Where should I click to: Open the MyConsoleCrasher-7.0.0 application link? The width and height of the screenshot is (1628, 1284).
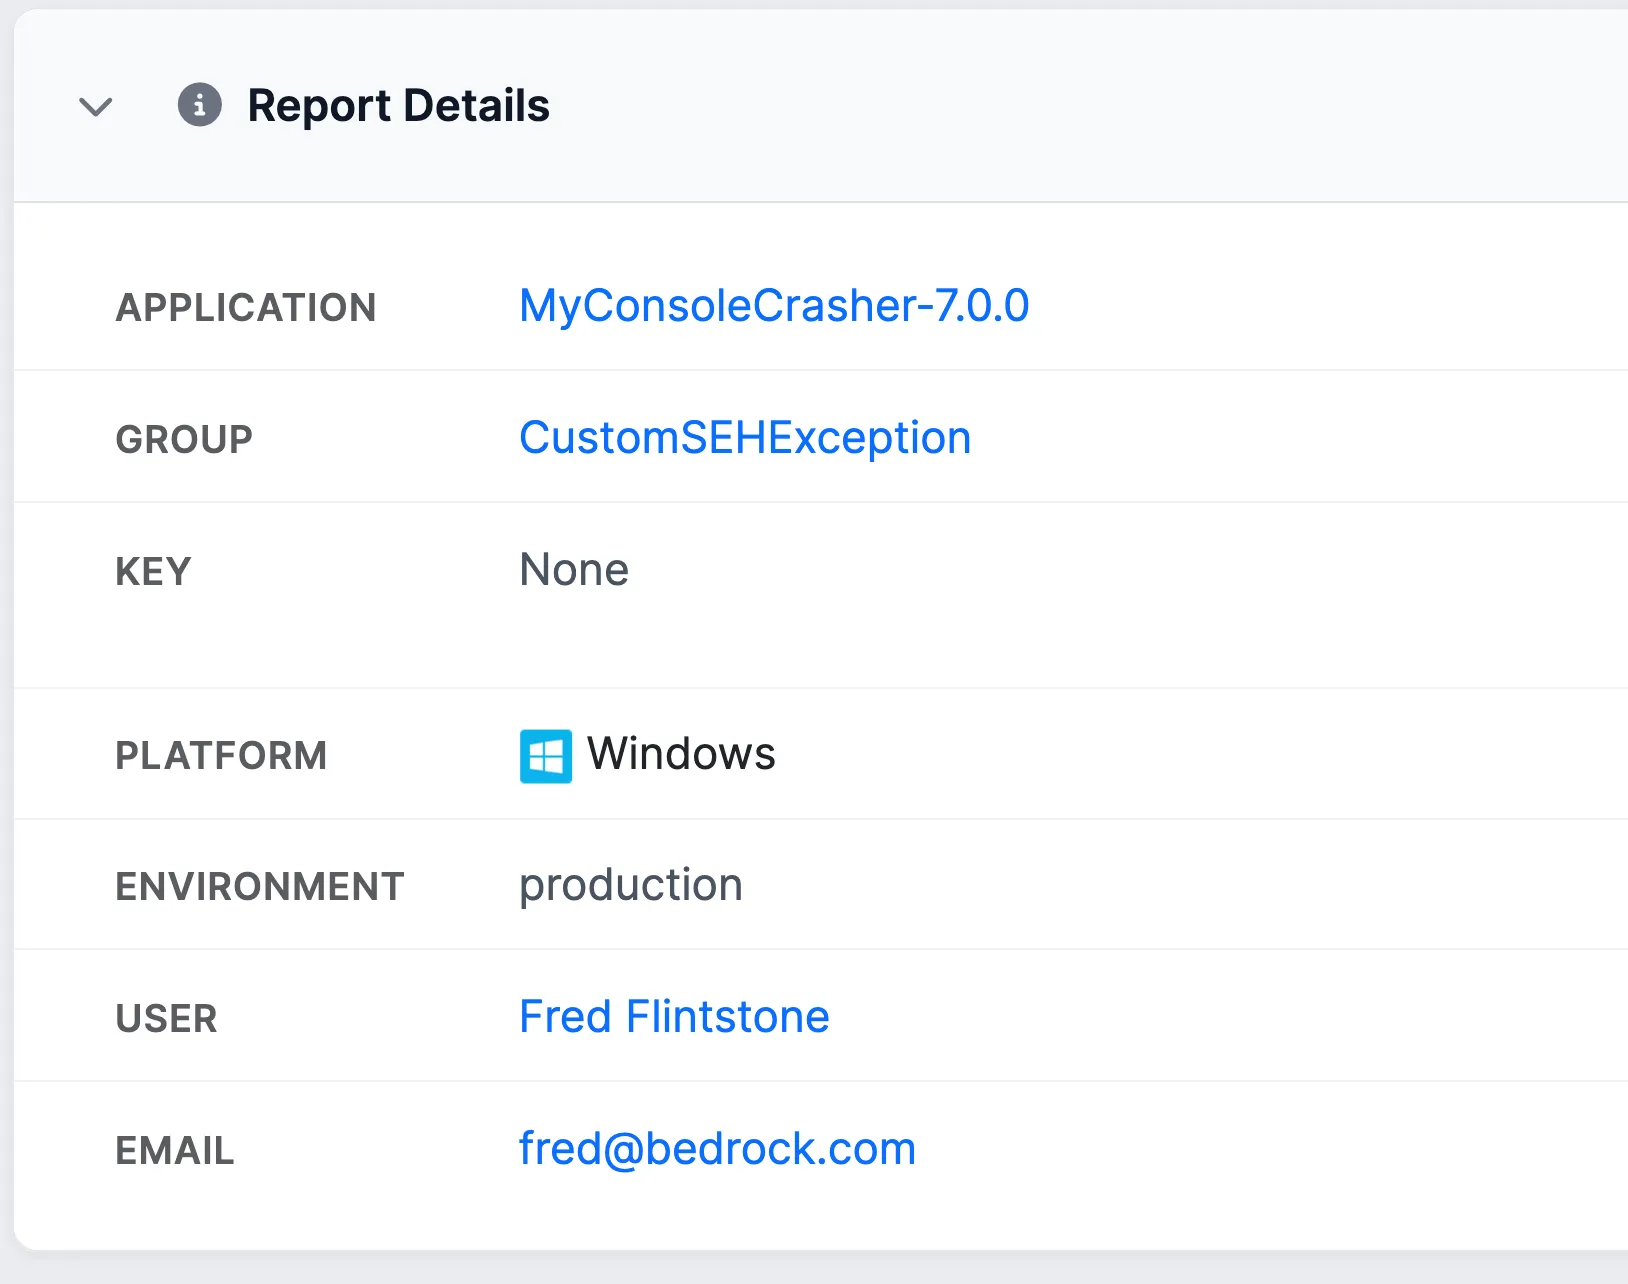click(x=774, y=306)
